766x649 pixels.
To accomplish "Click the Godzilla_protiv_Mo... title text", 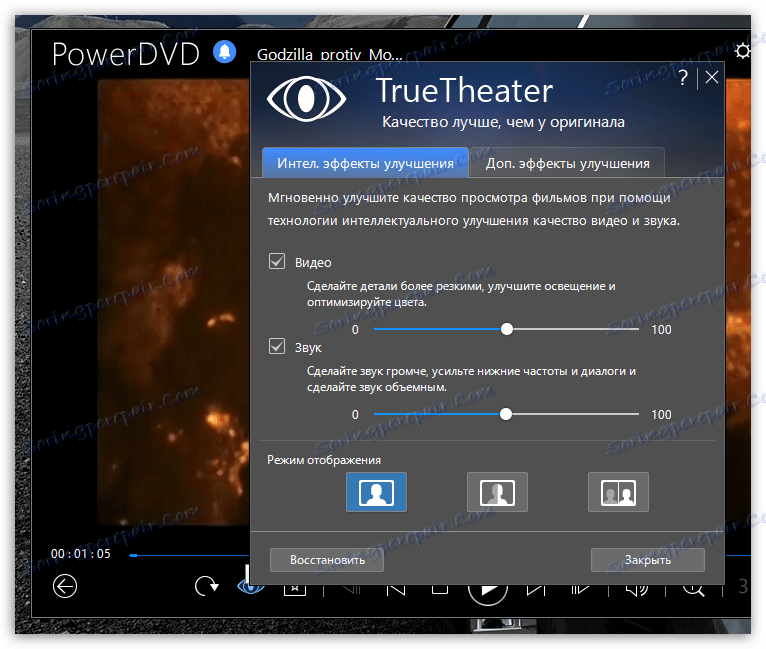I will pyautogui.click(x=330, y=54).
